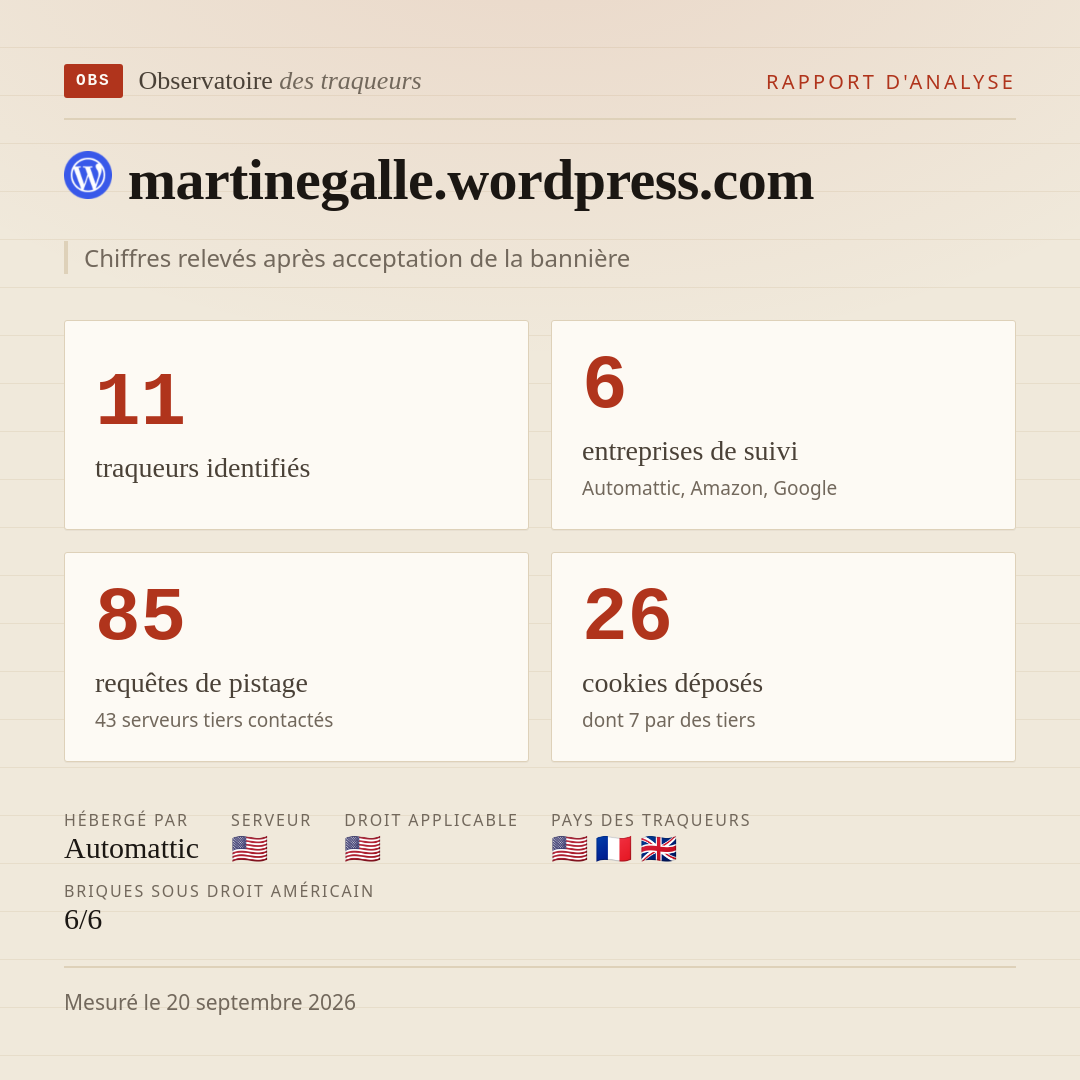Click the DROIT APPLICABLE label
1080x1080 pixels.
click(x=431, y=820)
